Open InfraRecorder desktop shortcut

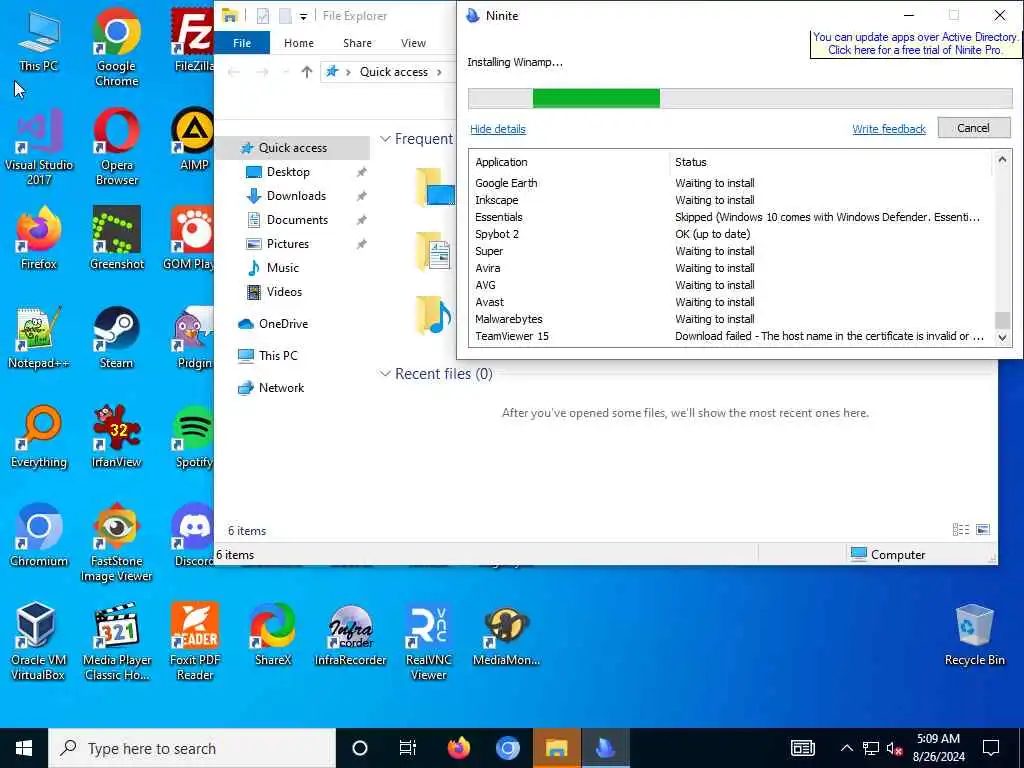[x=351, y=635]
